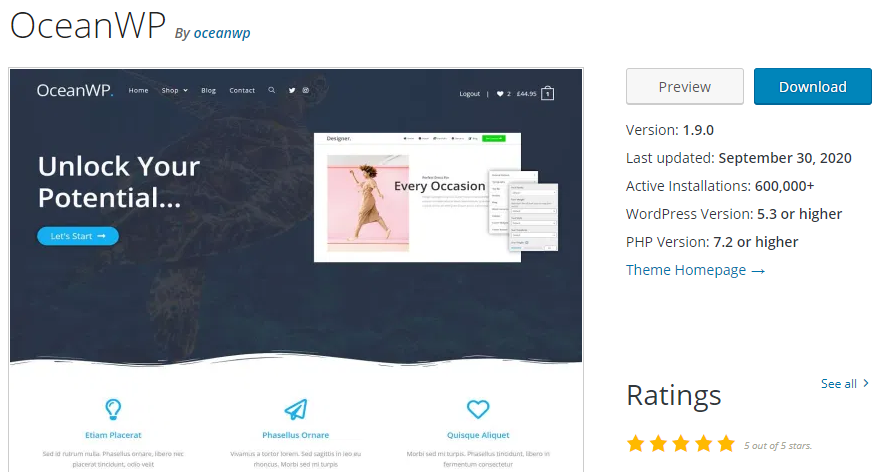Viewport: 888px width, 472px height.
Task: Click the third rating star
Action: (x=681, y=443)
